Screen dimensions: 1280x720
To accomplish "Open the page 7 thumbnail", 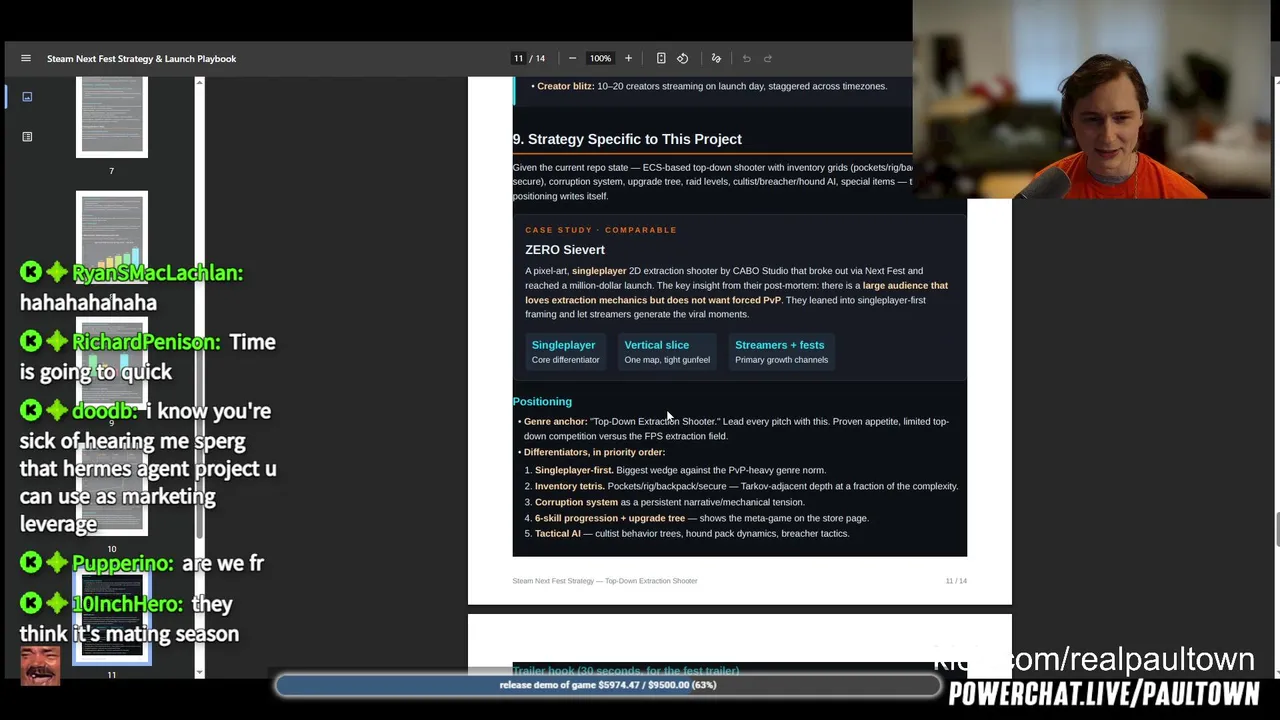I will click(x=112, y=118).
